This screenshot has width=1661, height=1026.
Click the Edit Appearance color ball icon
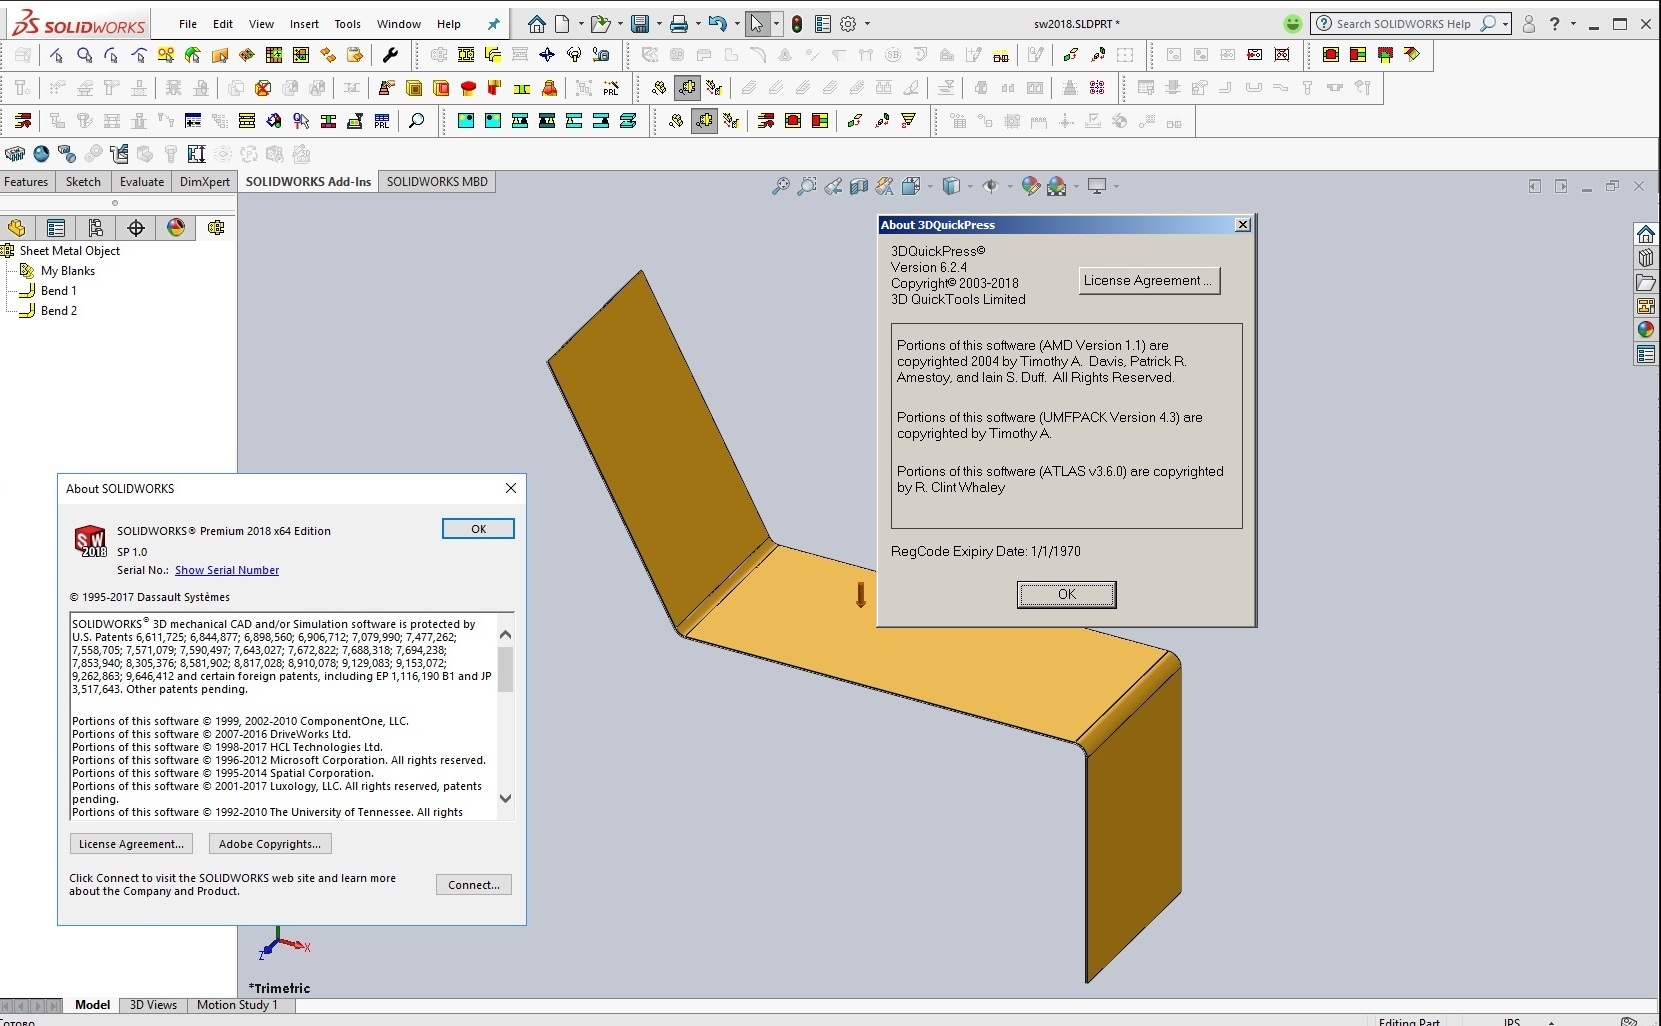tap(1031, 186)
